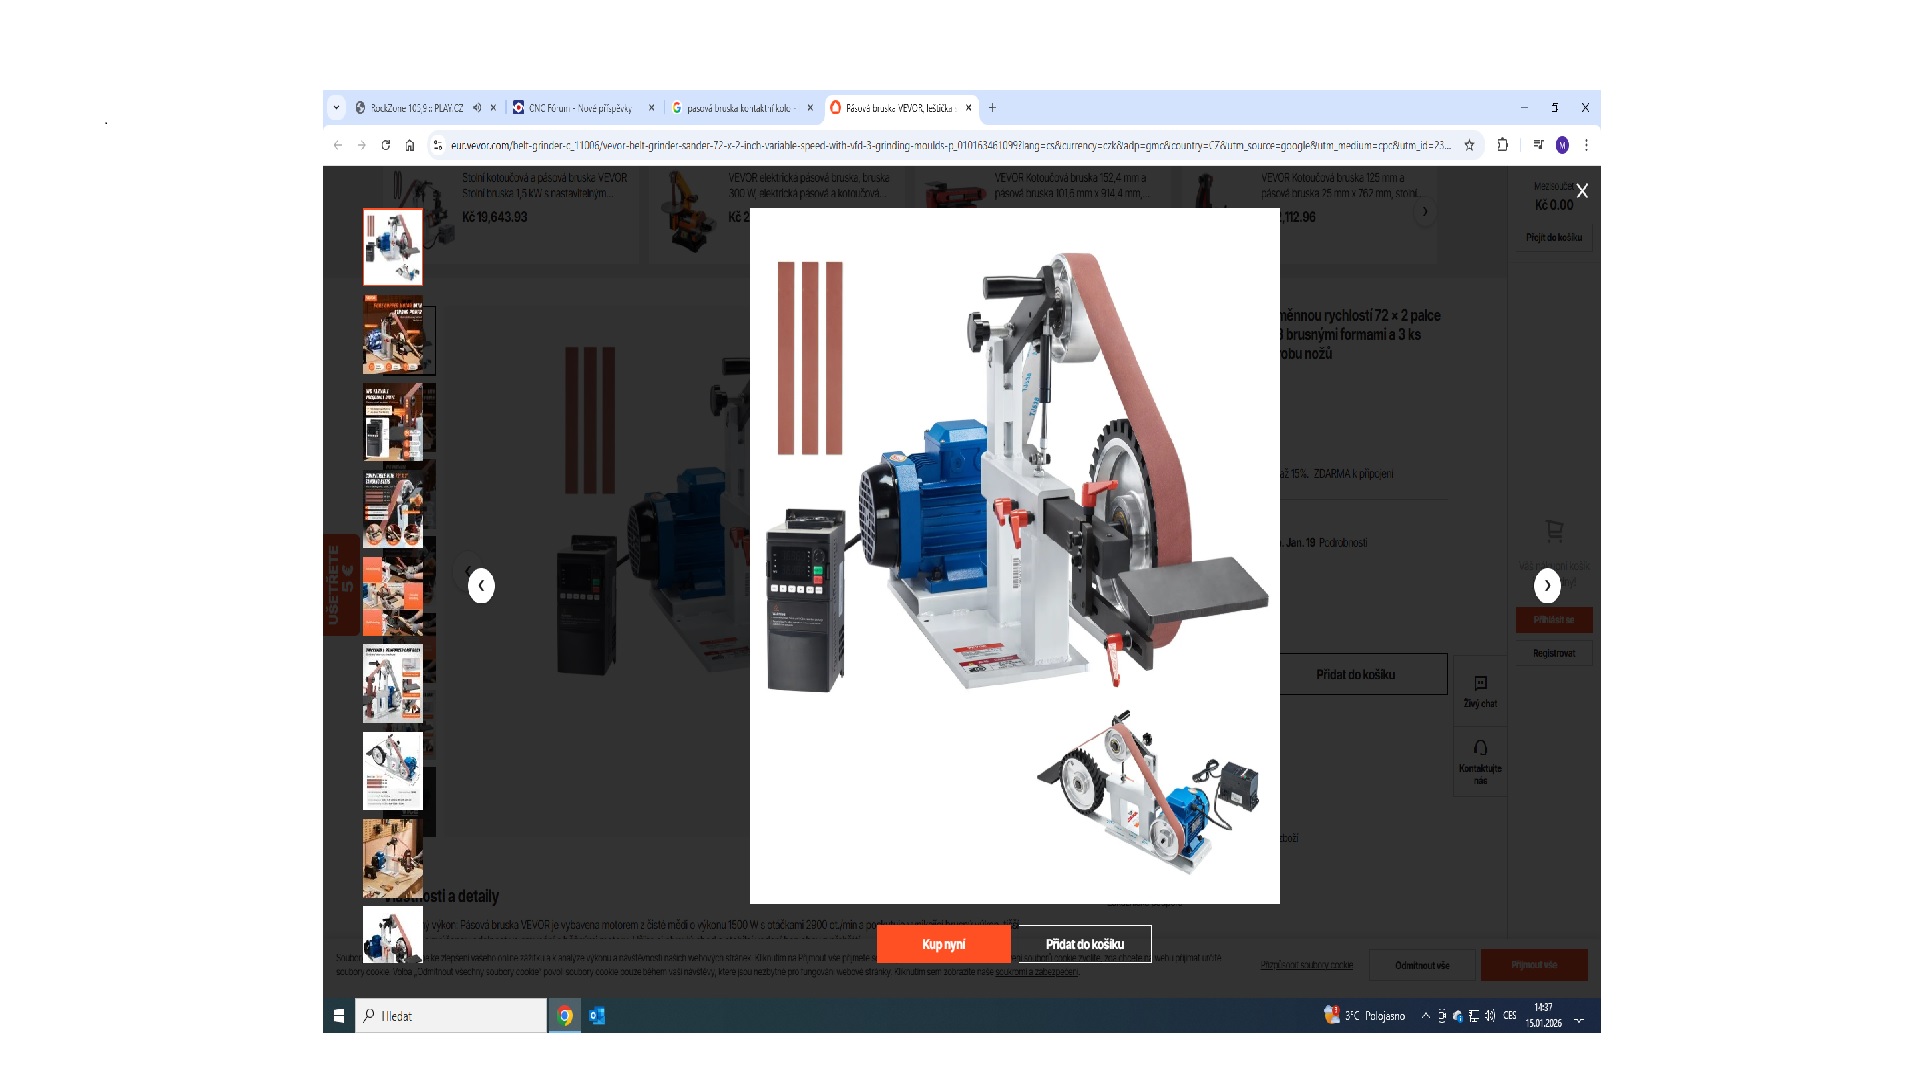Mute the RockZone tab speaker icon
This screenshot has height=1080, width=1920.
pyautogui.click(x=477, y=108)
